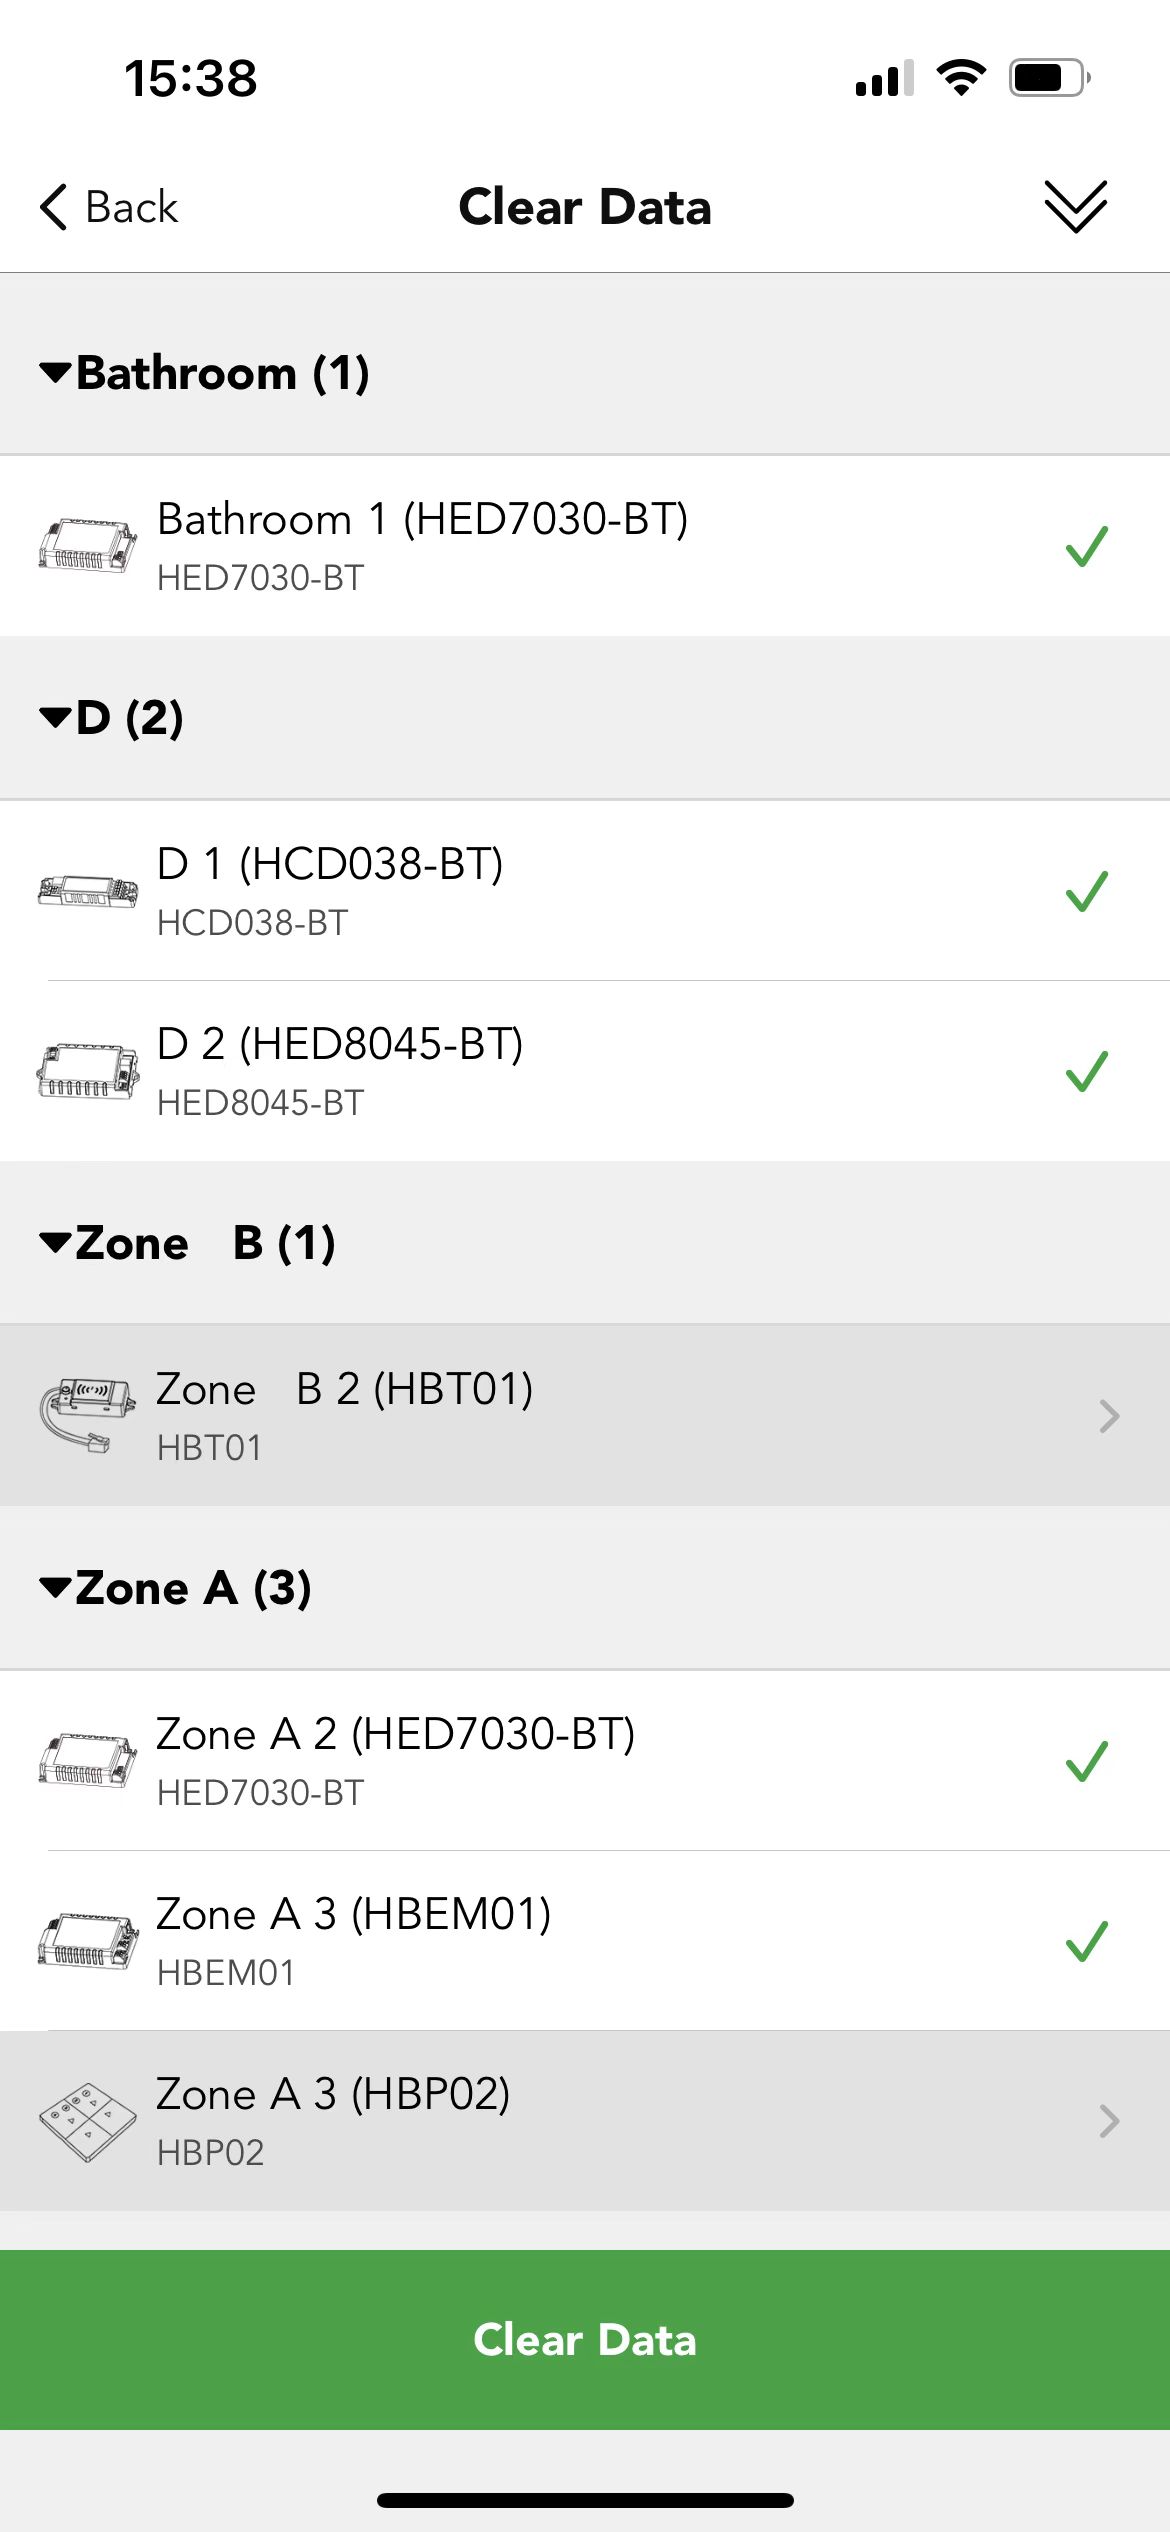Tap the green Clear Data button
Viewport: 1170px width, 2532px height.
pos(585,2340)
